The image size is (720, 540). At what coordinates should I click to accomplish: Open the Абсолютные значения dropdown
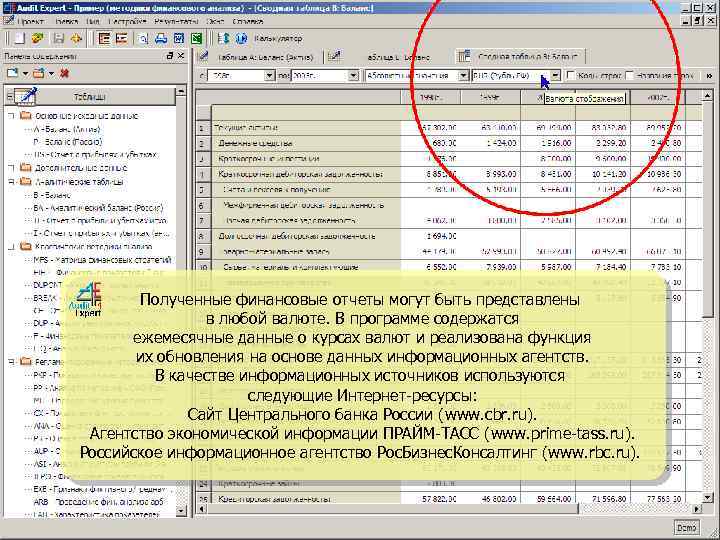[x=463, y=75]
